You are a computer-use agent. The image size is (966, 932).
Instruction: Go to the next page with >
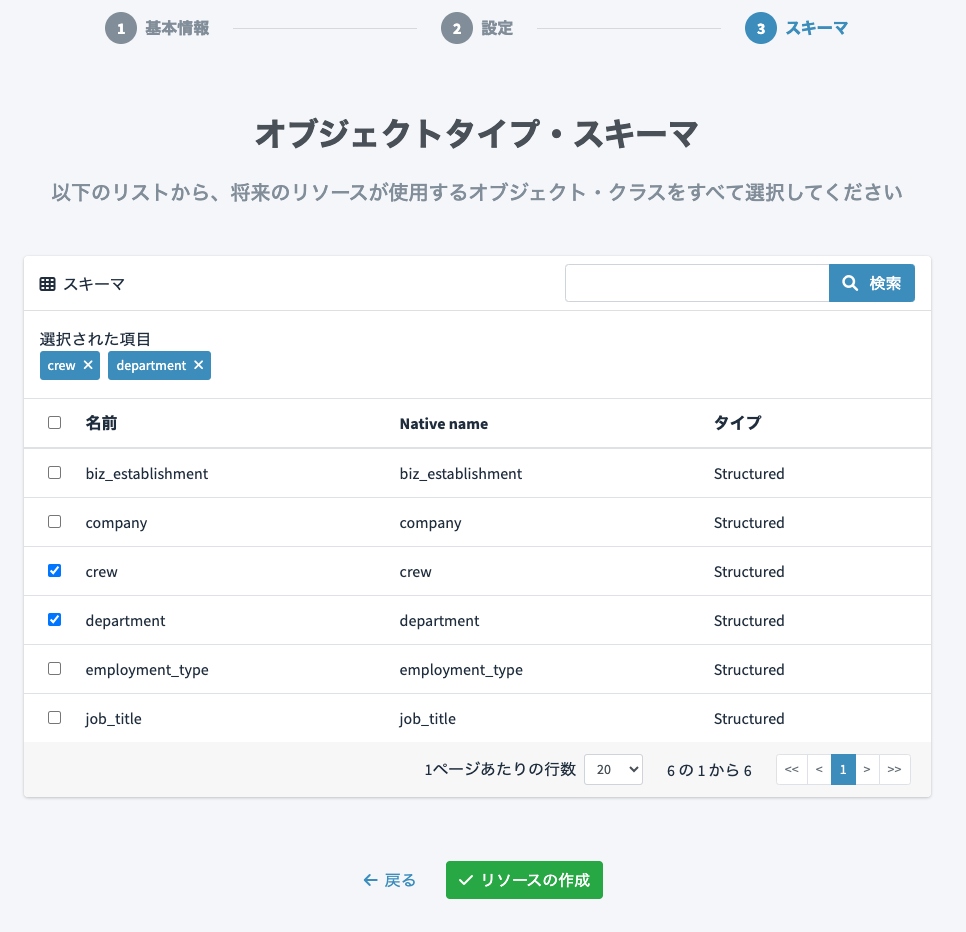pyautogui.click(x=867, y=769)
